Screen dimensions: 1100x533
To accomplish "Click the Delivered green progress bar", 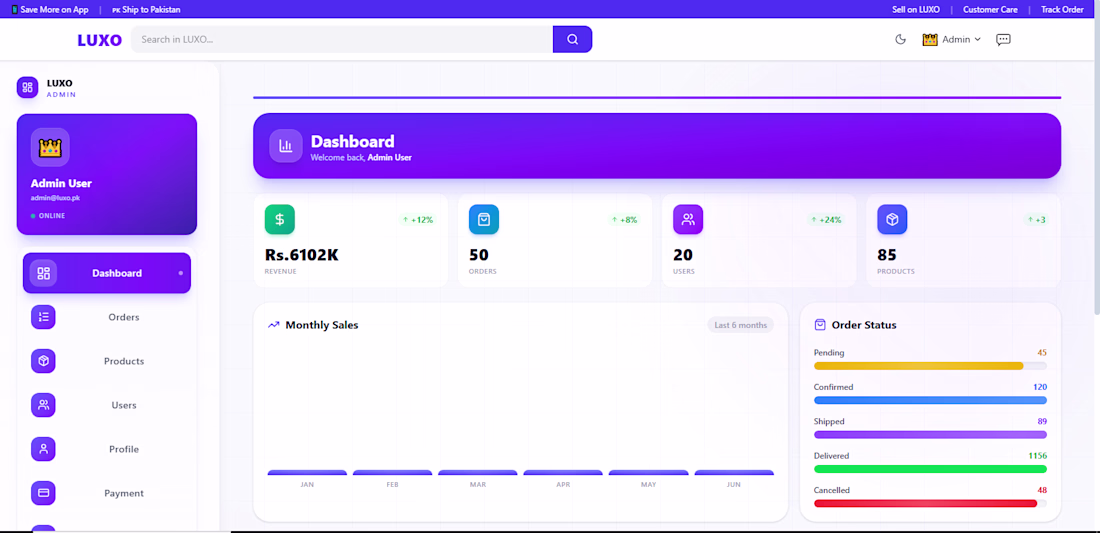I will tap(930, 469).
